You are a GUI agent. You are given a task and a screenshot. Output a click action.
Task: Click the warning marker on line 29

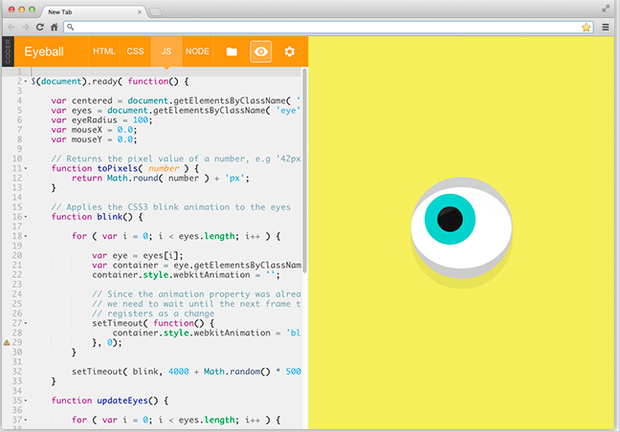click(7, 343)
